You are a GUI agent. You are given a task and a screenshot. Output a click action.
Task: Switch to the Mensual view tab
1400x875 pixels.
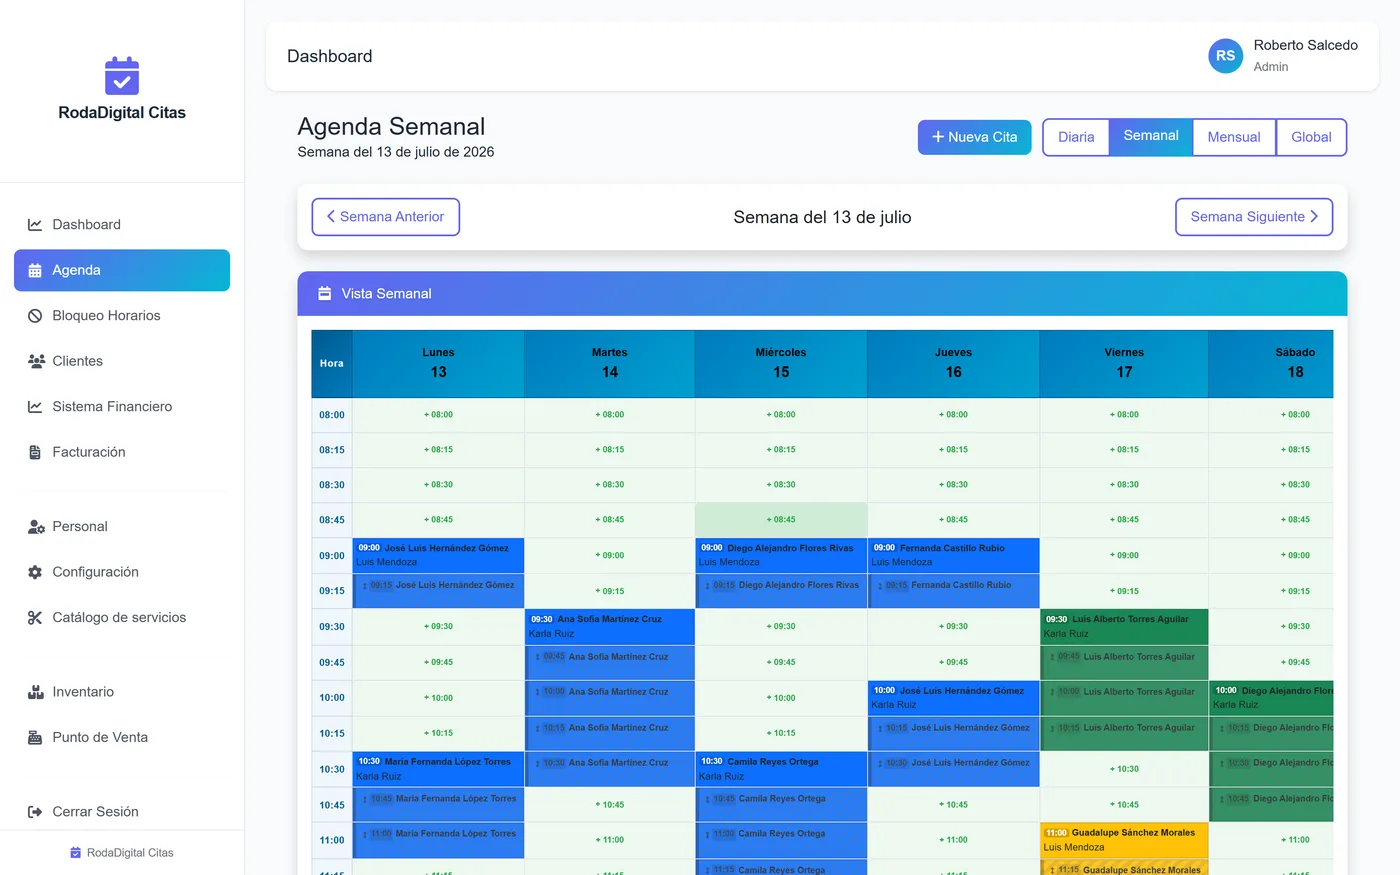click(1234, 137)
